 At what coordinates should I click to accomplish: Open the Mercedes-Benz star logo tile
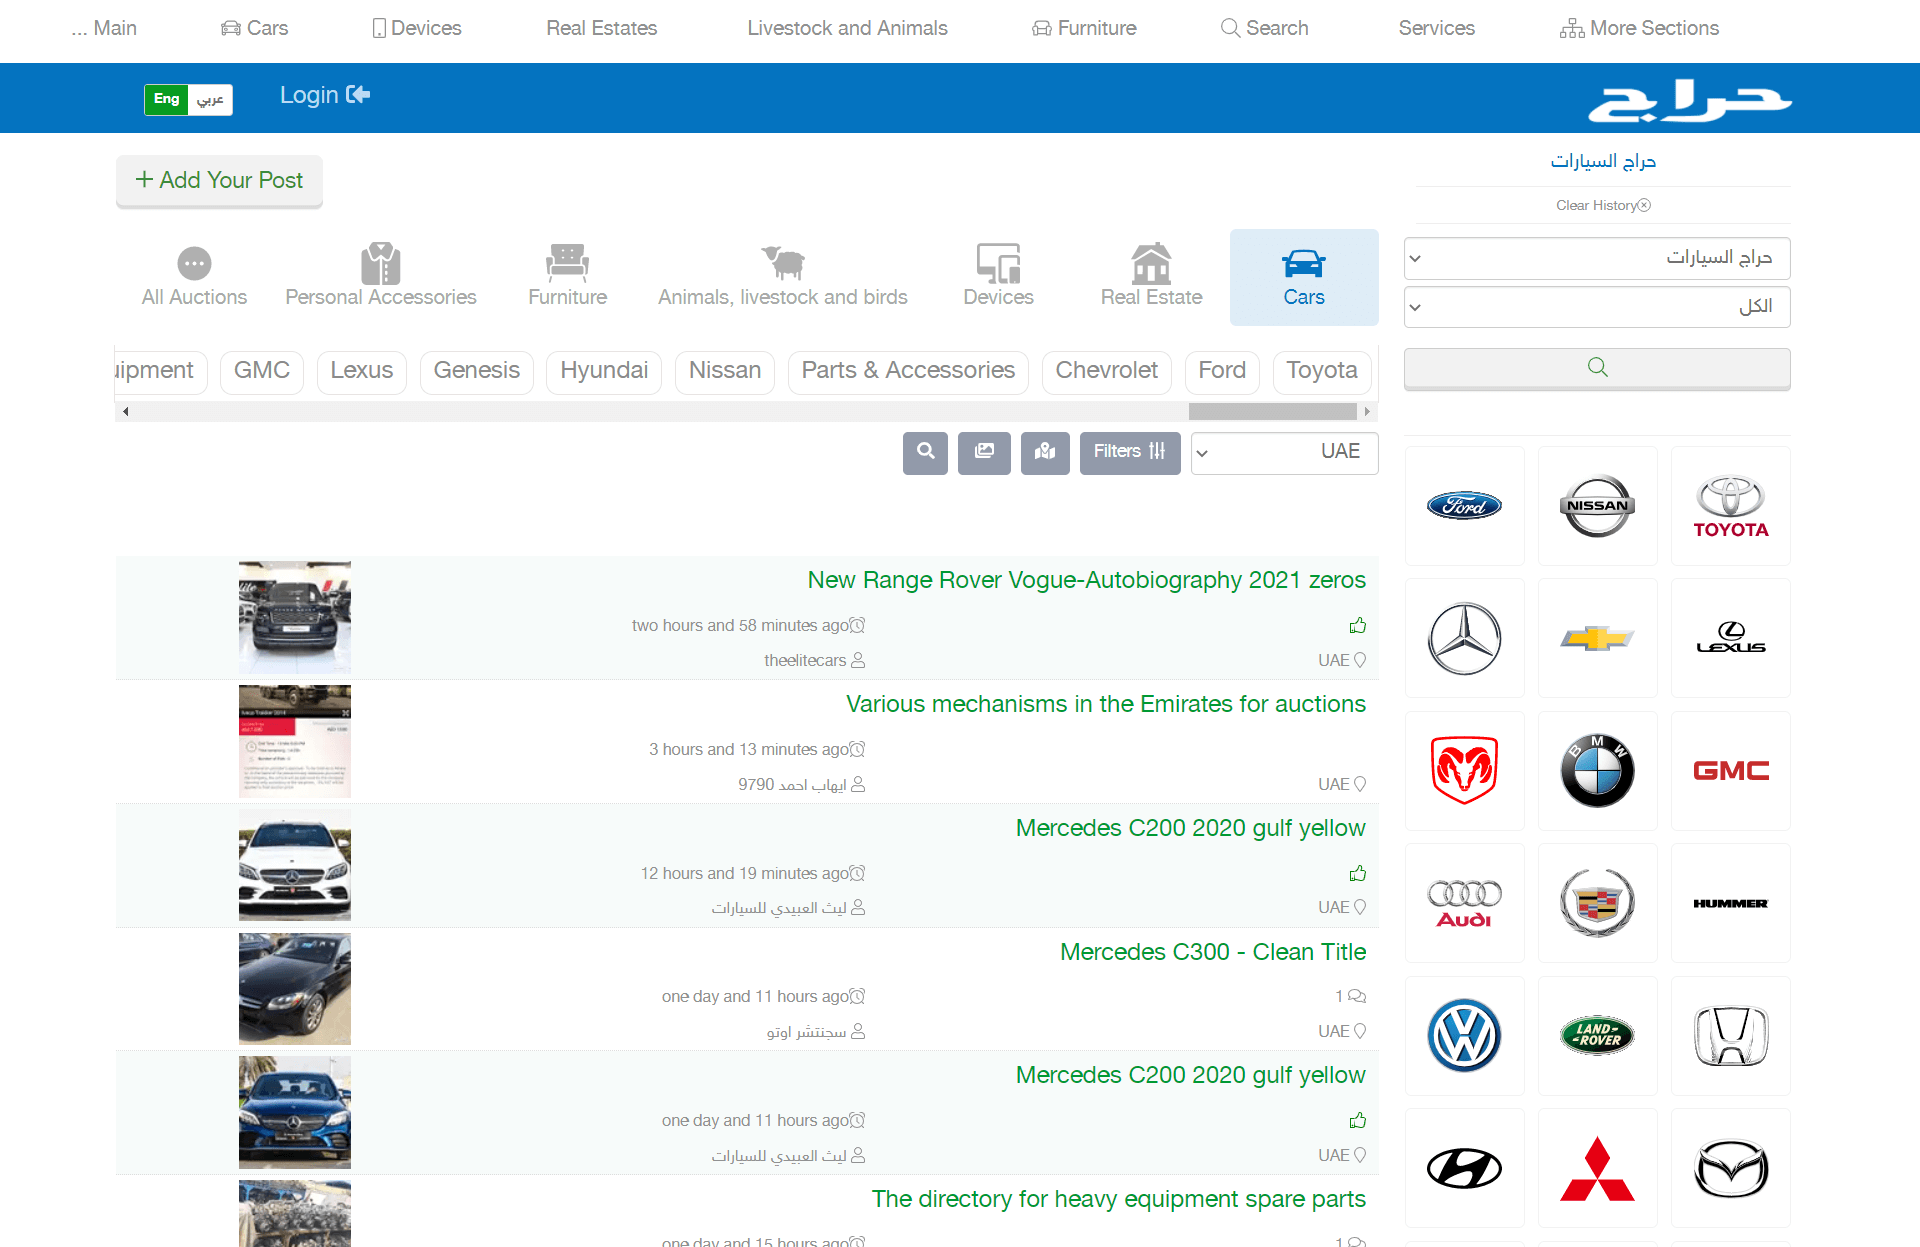pos(1464,638)
